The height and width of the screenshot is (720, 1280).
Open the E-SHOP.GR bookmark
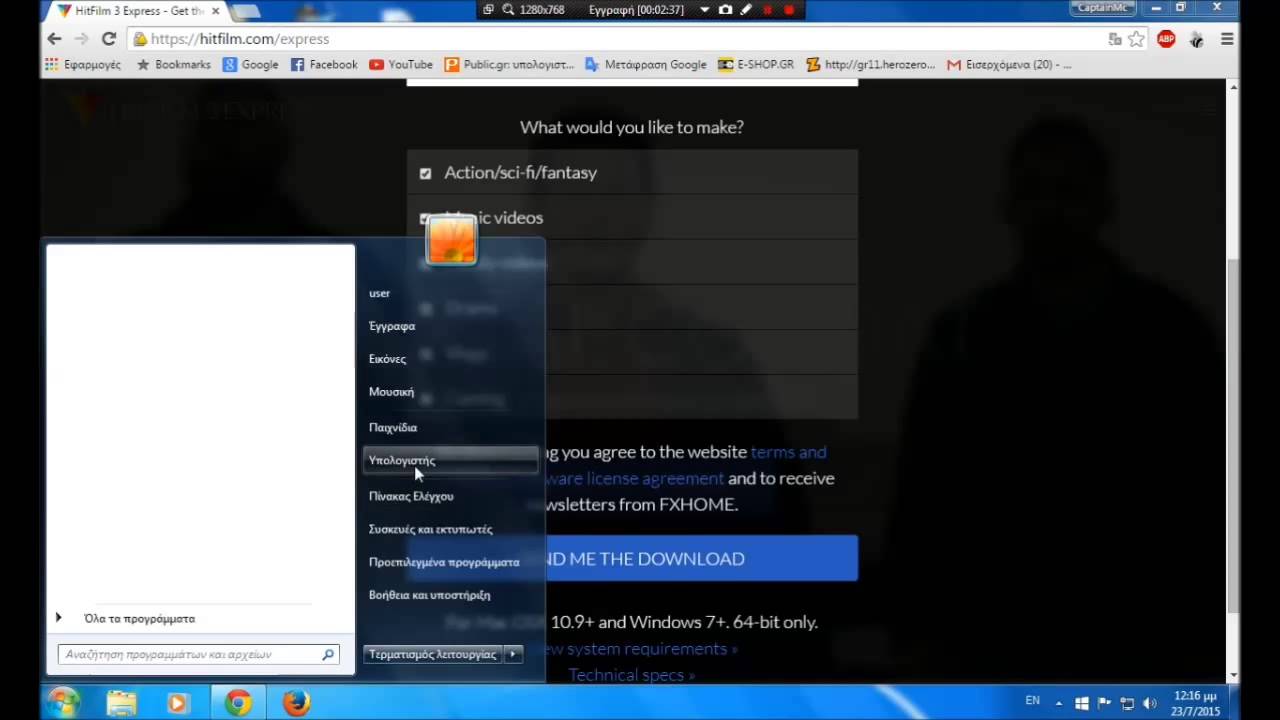[756, 64]
